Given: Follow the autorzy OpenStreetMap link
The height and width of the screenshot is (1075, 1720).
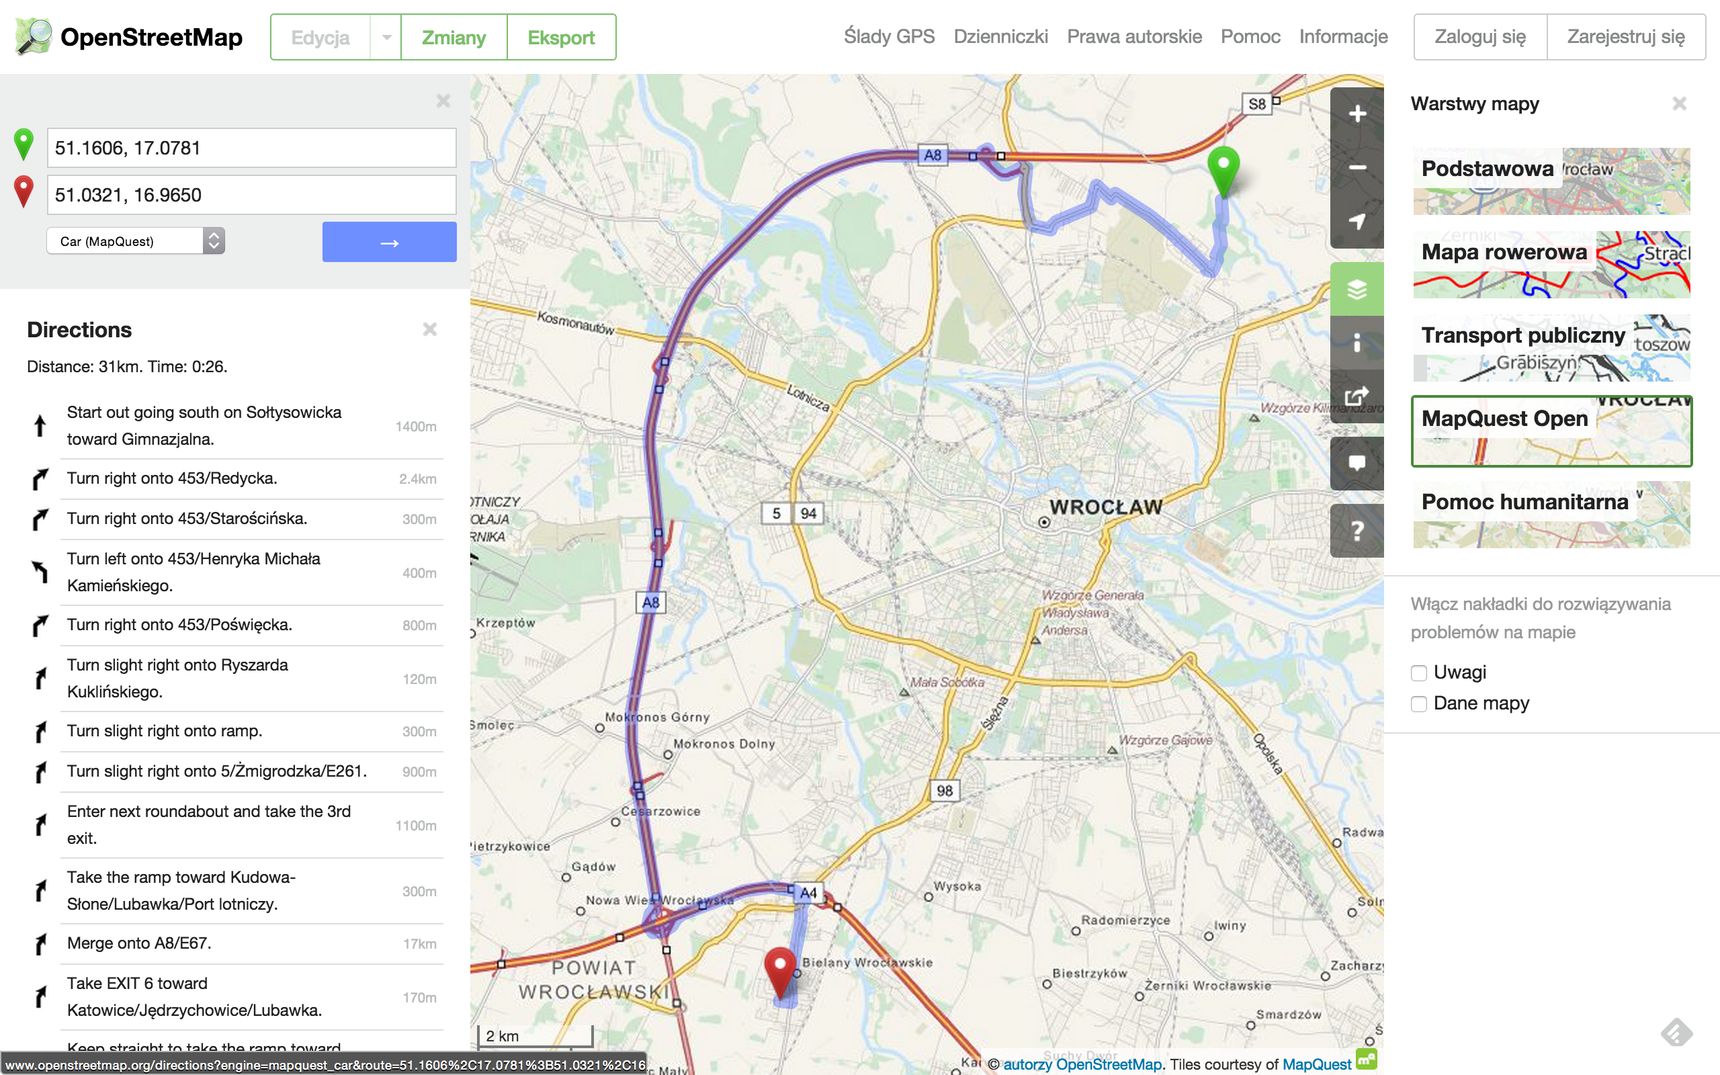Looking at the screenshot, I should pos(1082,1064).
